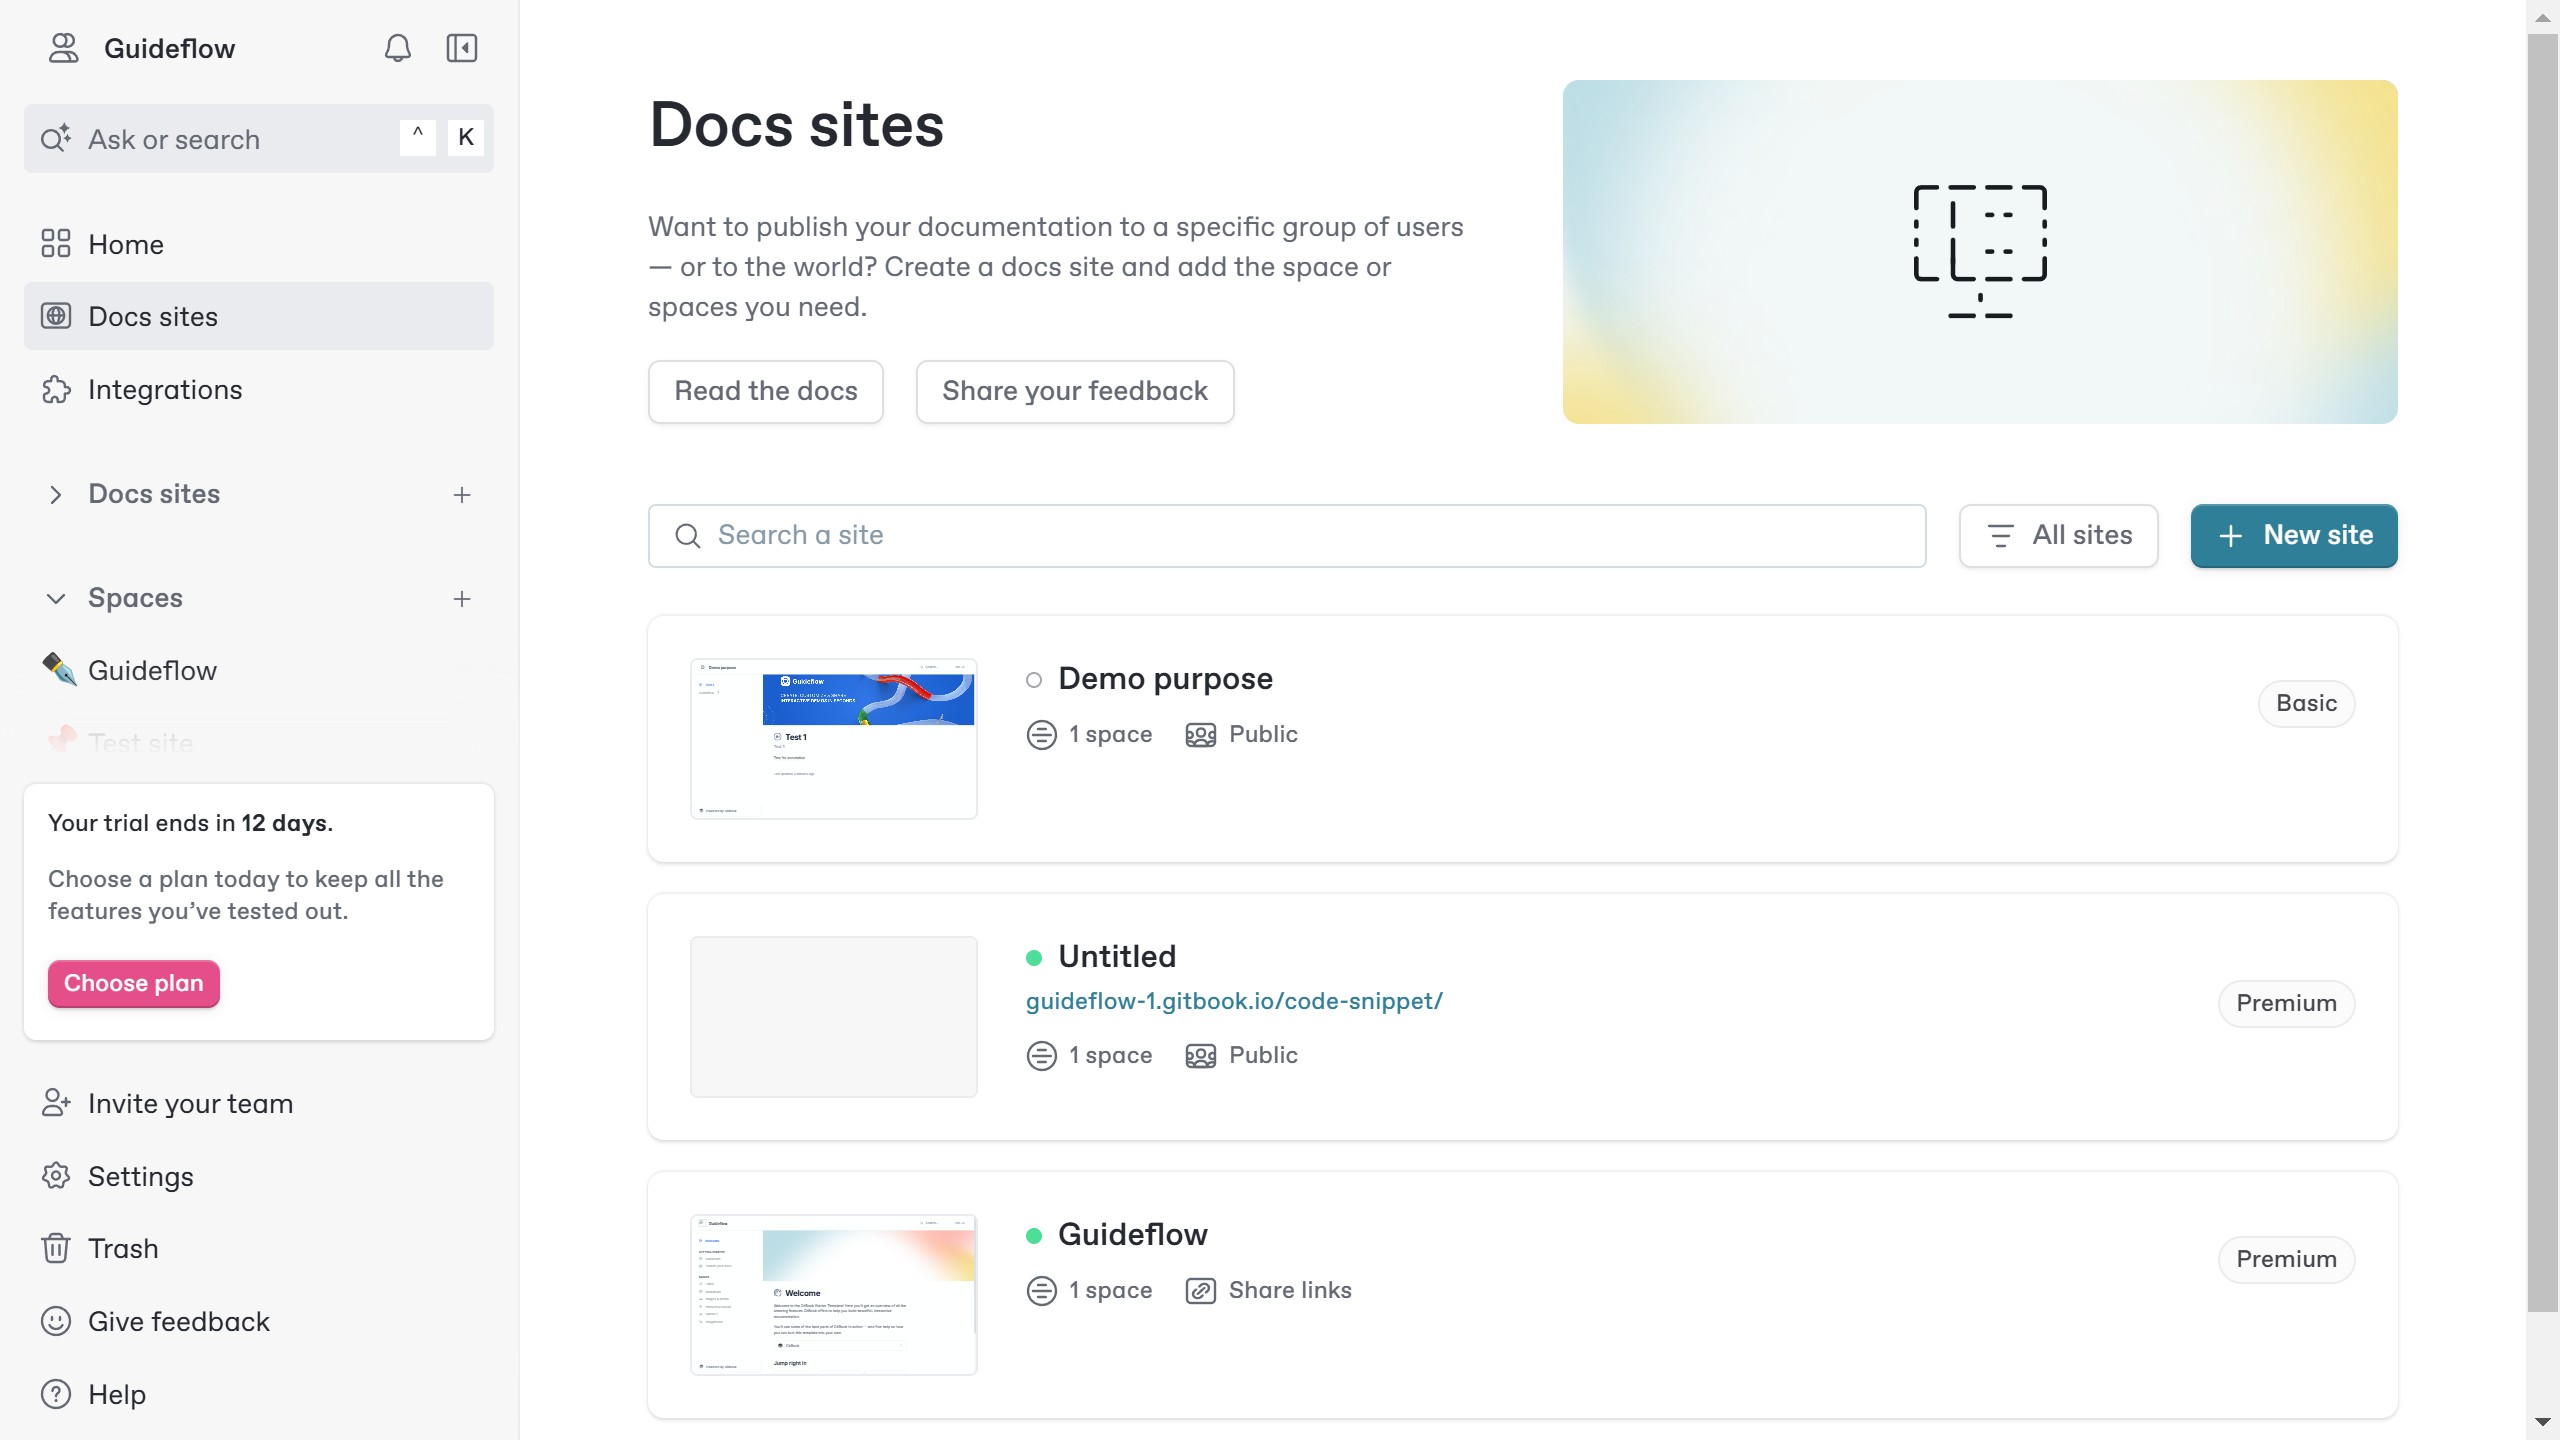This screenshot has width=2560, height=1440.
Task: Click the Give feedback smiley icon
Action: click(x=56, y=1321)
